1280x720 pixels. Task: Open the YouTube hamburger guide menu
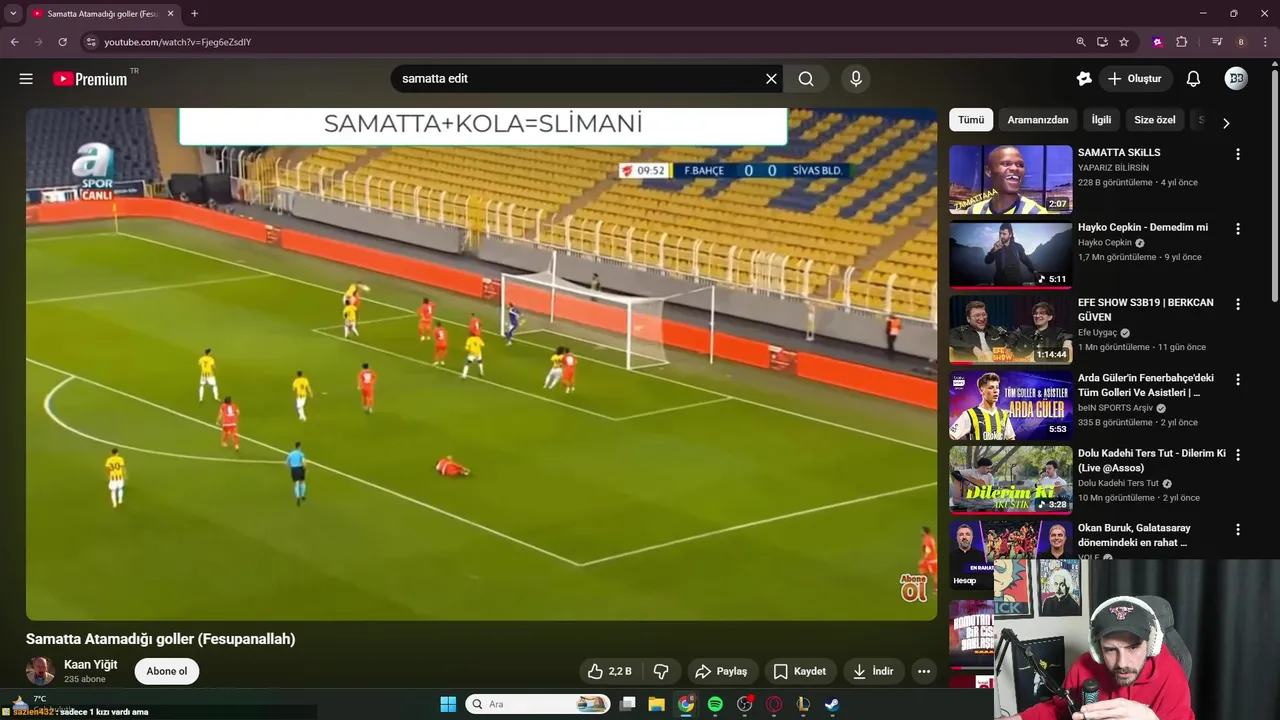[x=26, y=79]
